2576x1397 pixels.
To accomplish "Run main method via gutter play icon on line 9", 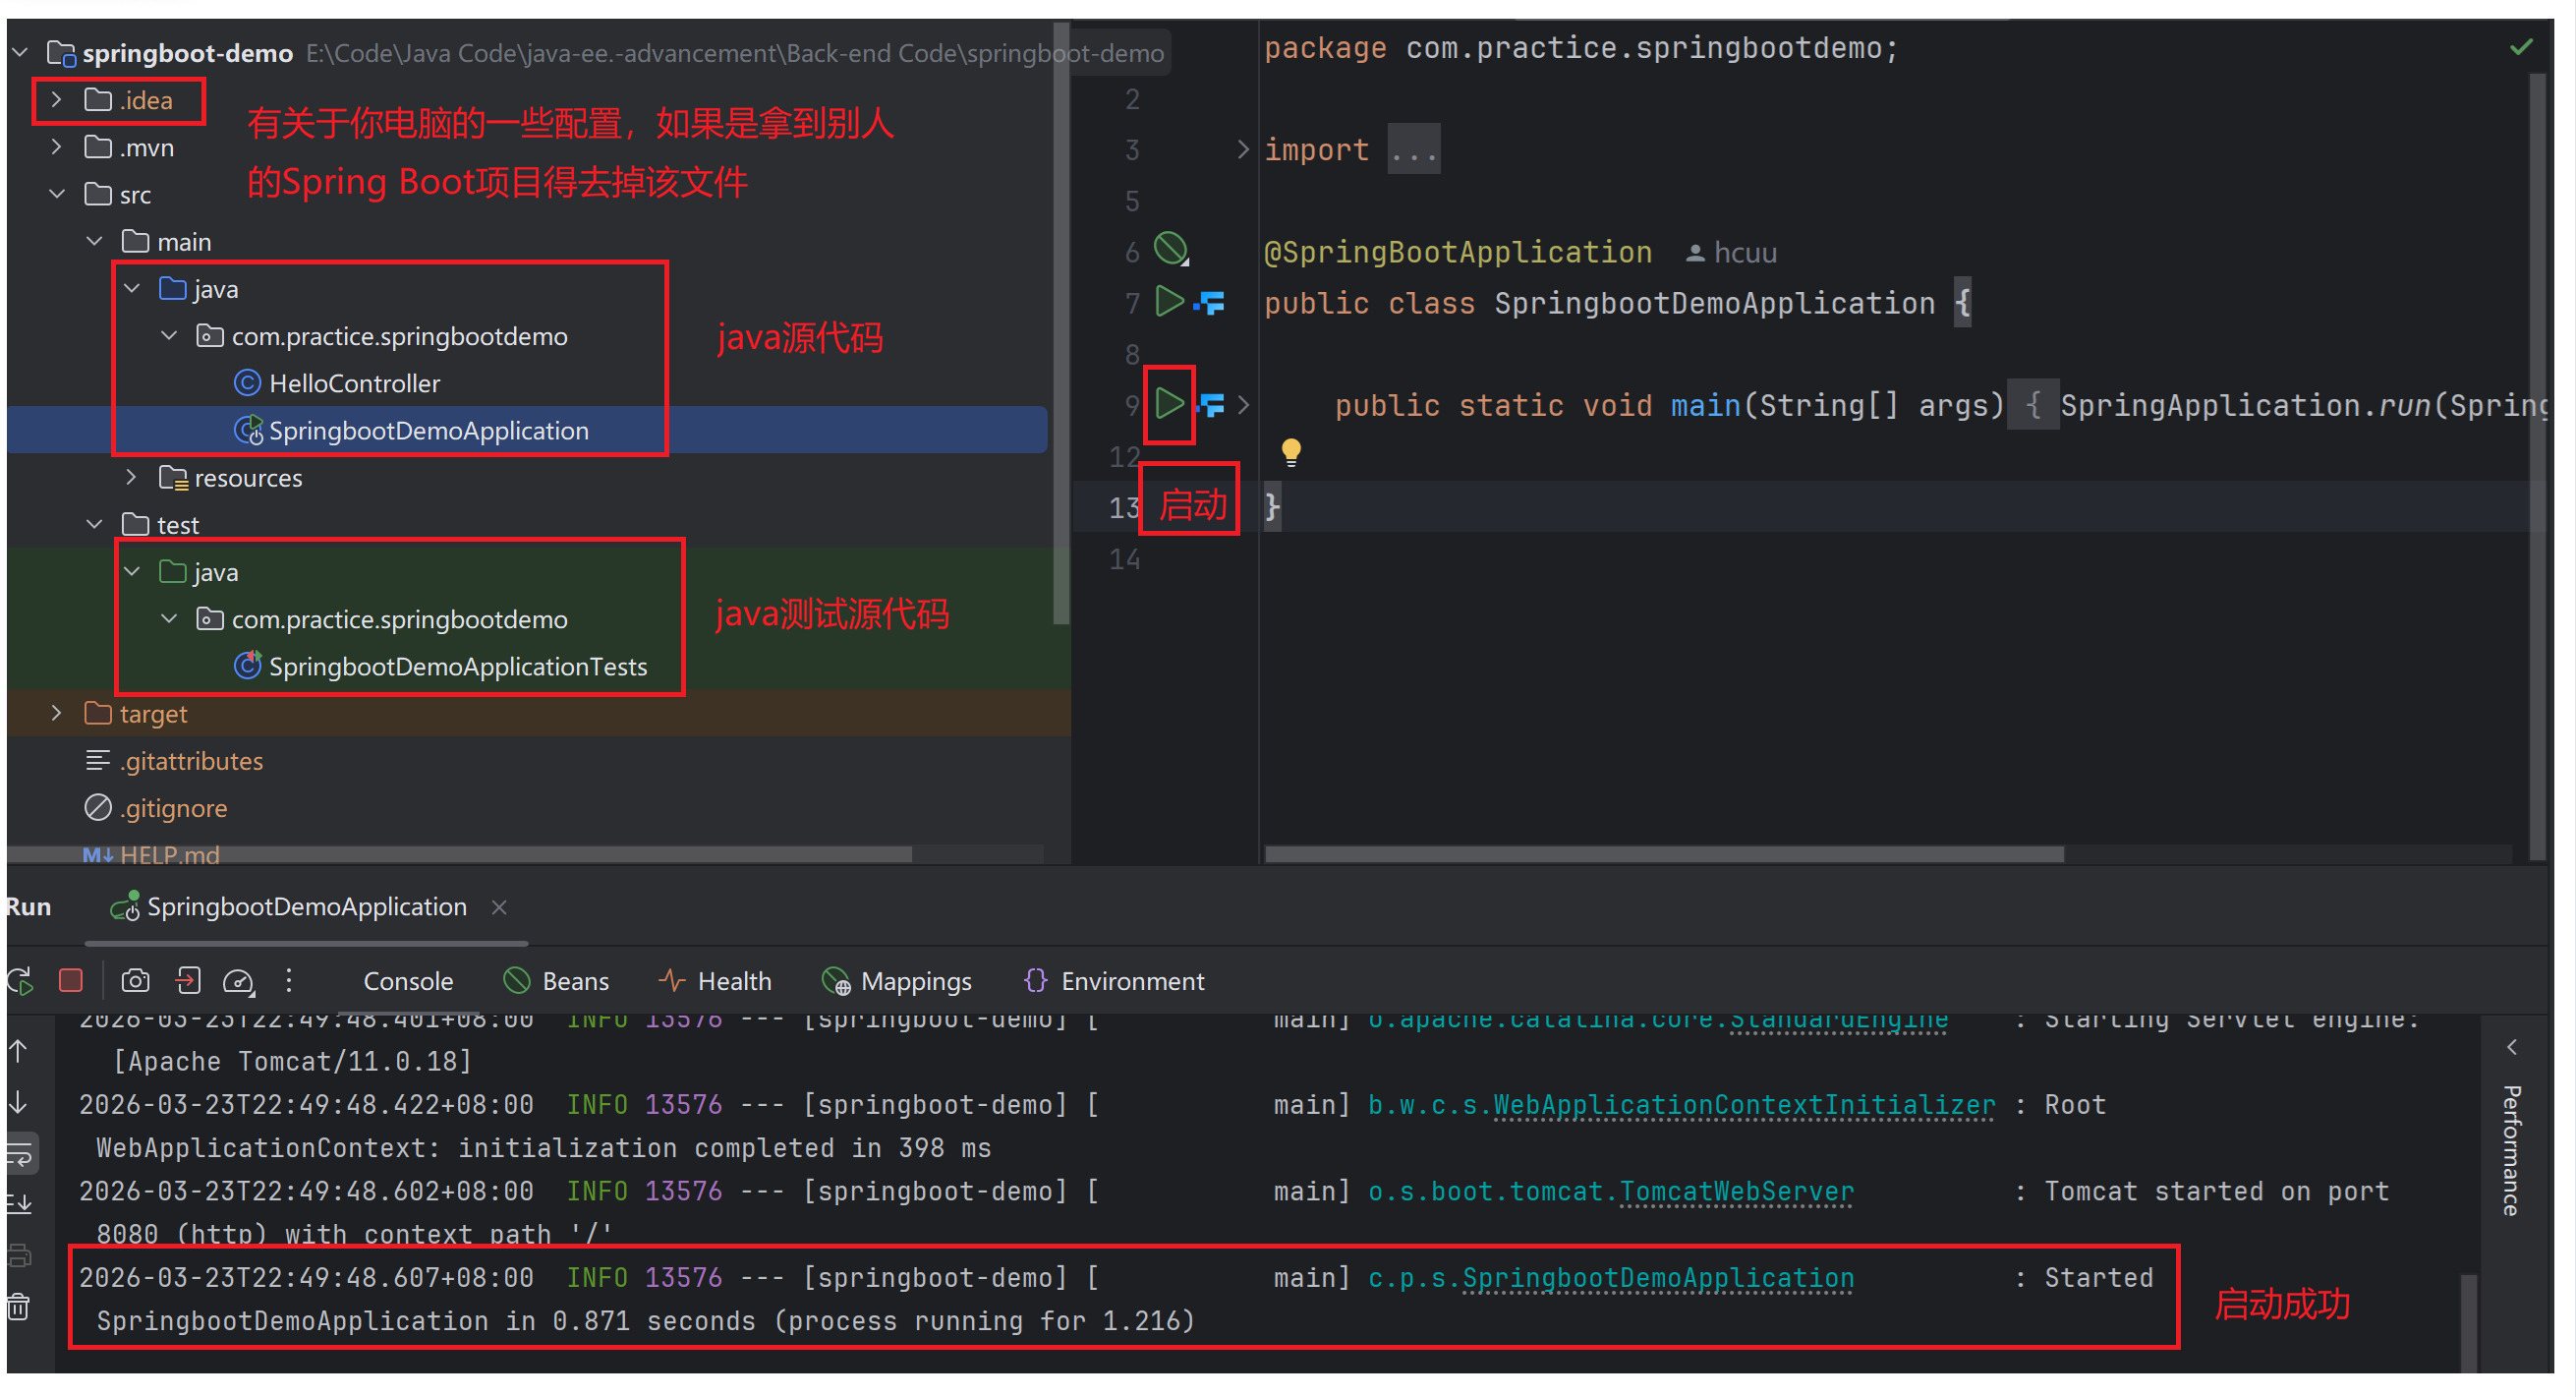I will (1168, 403).
